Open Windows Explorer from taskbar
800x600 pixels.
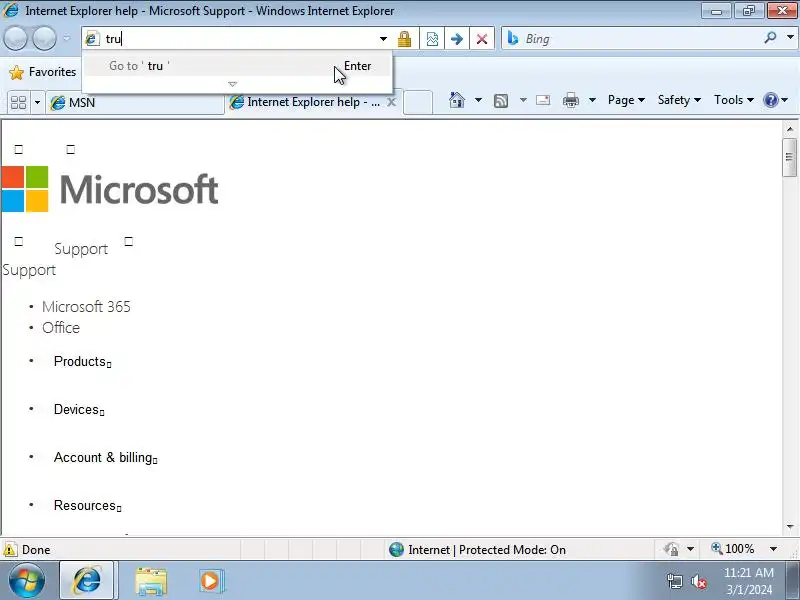[151, 581]
